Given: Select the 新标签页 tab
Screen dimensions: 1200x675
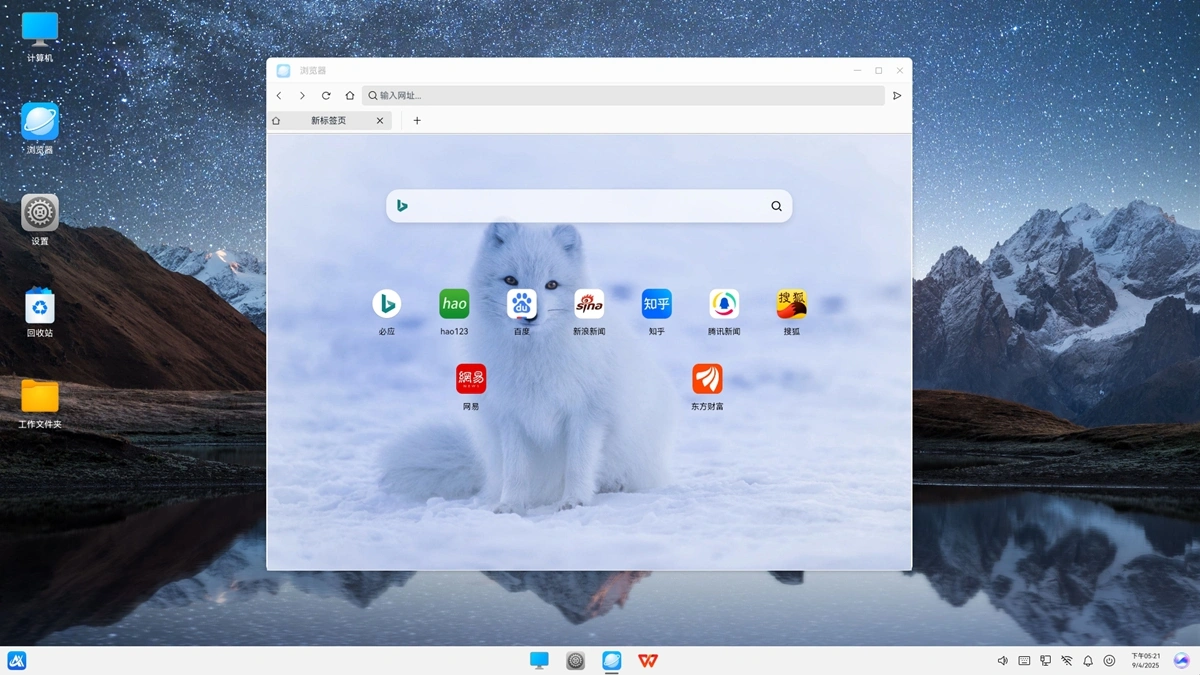Looking at the screenshot, I should coord(328,121).
